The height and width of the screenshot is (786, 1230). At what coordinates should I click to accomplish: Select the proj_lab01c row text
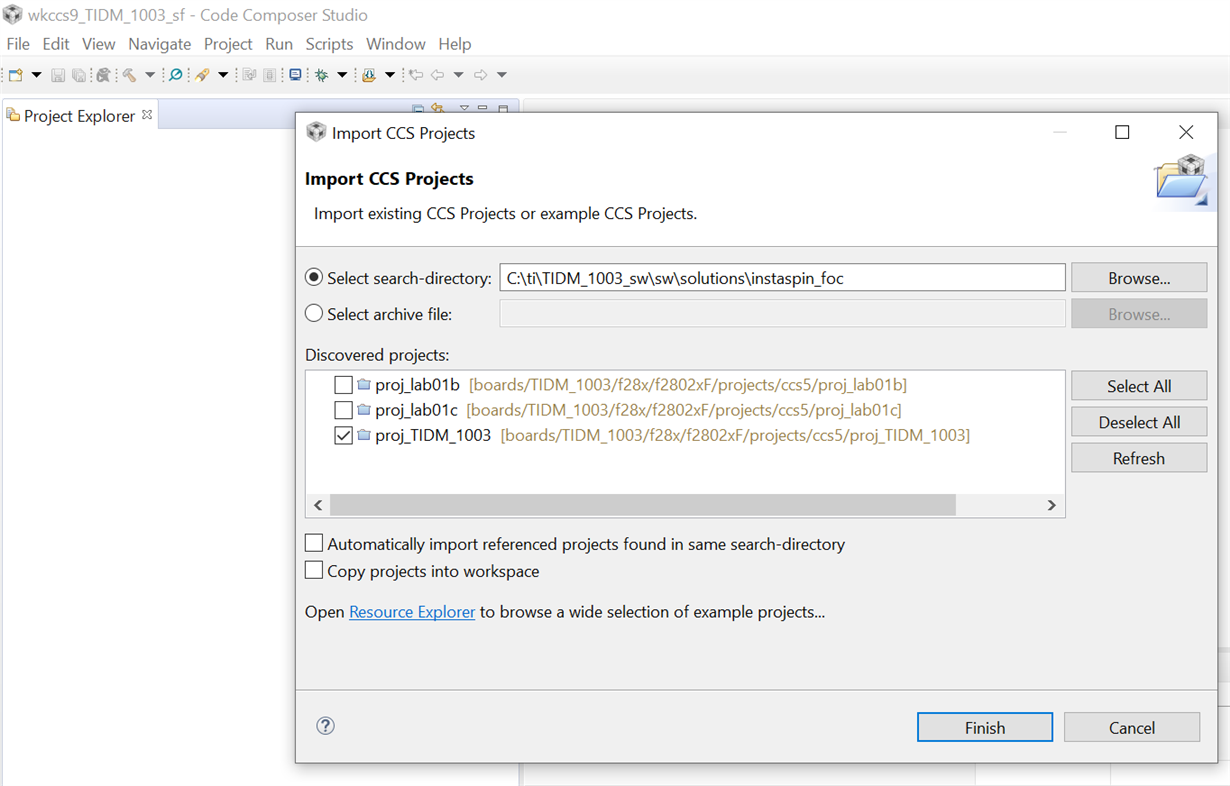pyautogui.click(x=416, y=410)
